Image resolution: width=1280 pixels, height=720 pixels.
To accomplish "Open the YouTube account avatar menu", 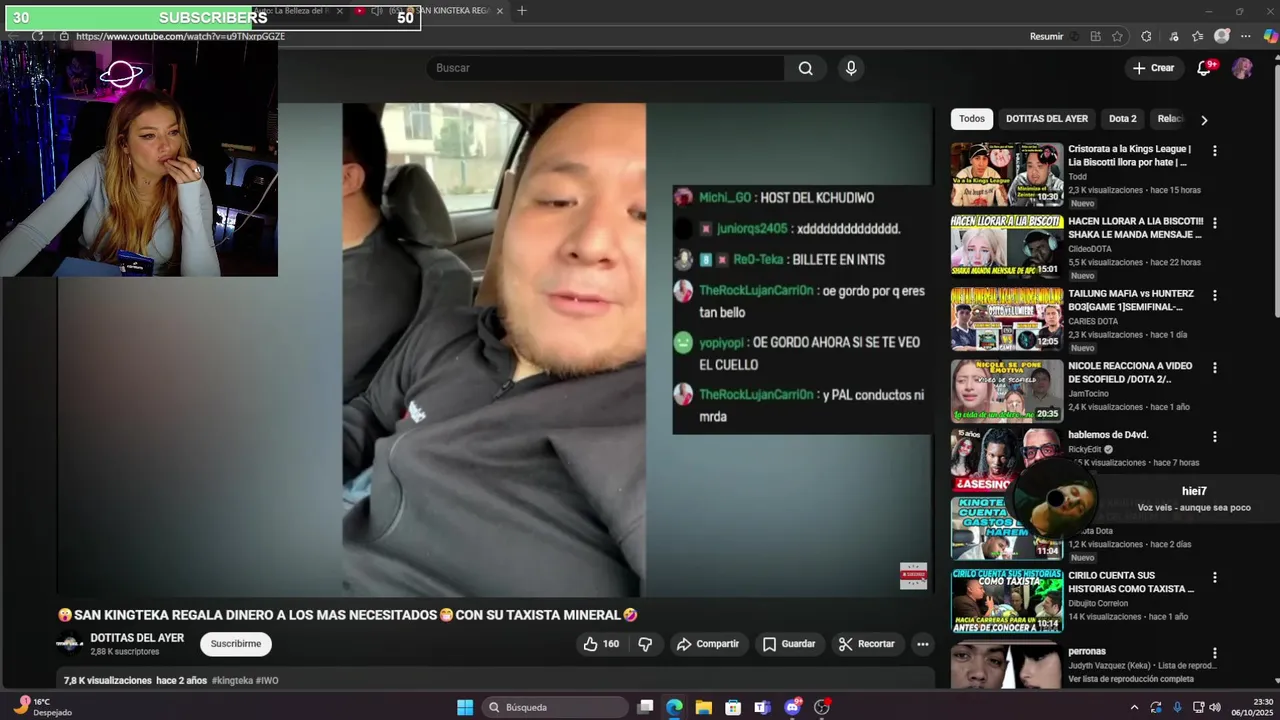I will coord(1242,68).
